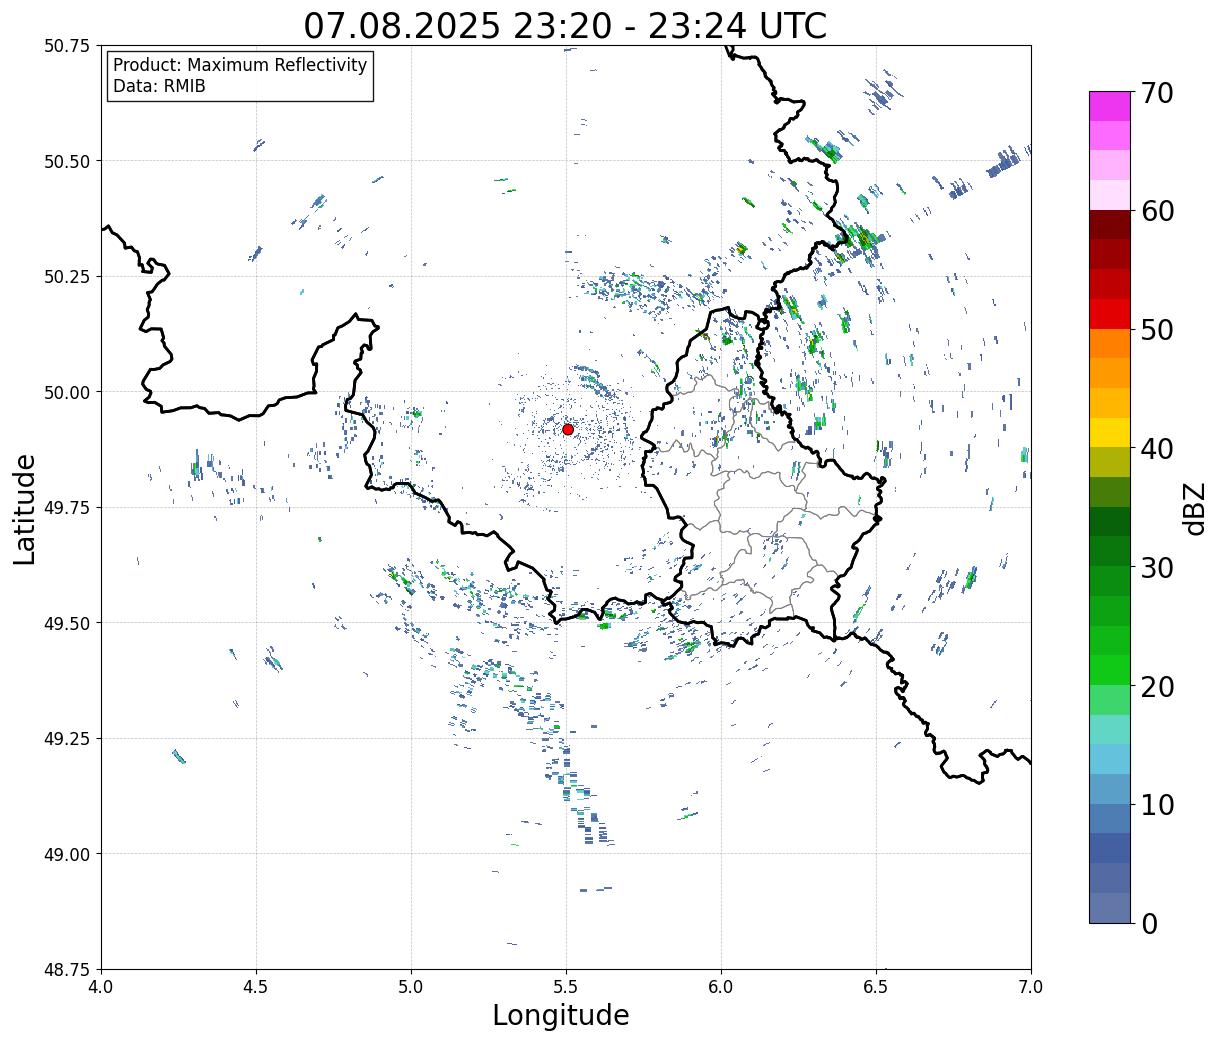The height and width of the screenshot is (1040, 1219).
Task: Click the dark maroon colorbar segment below 60
Action: tap(1110, 225)
